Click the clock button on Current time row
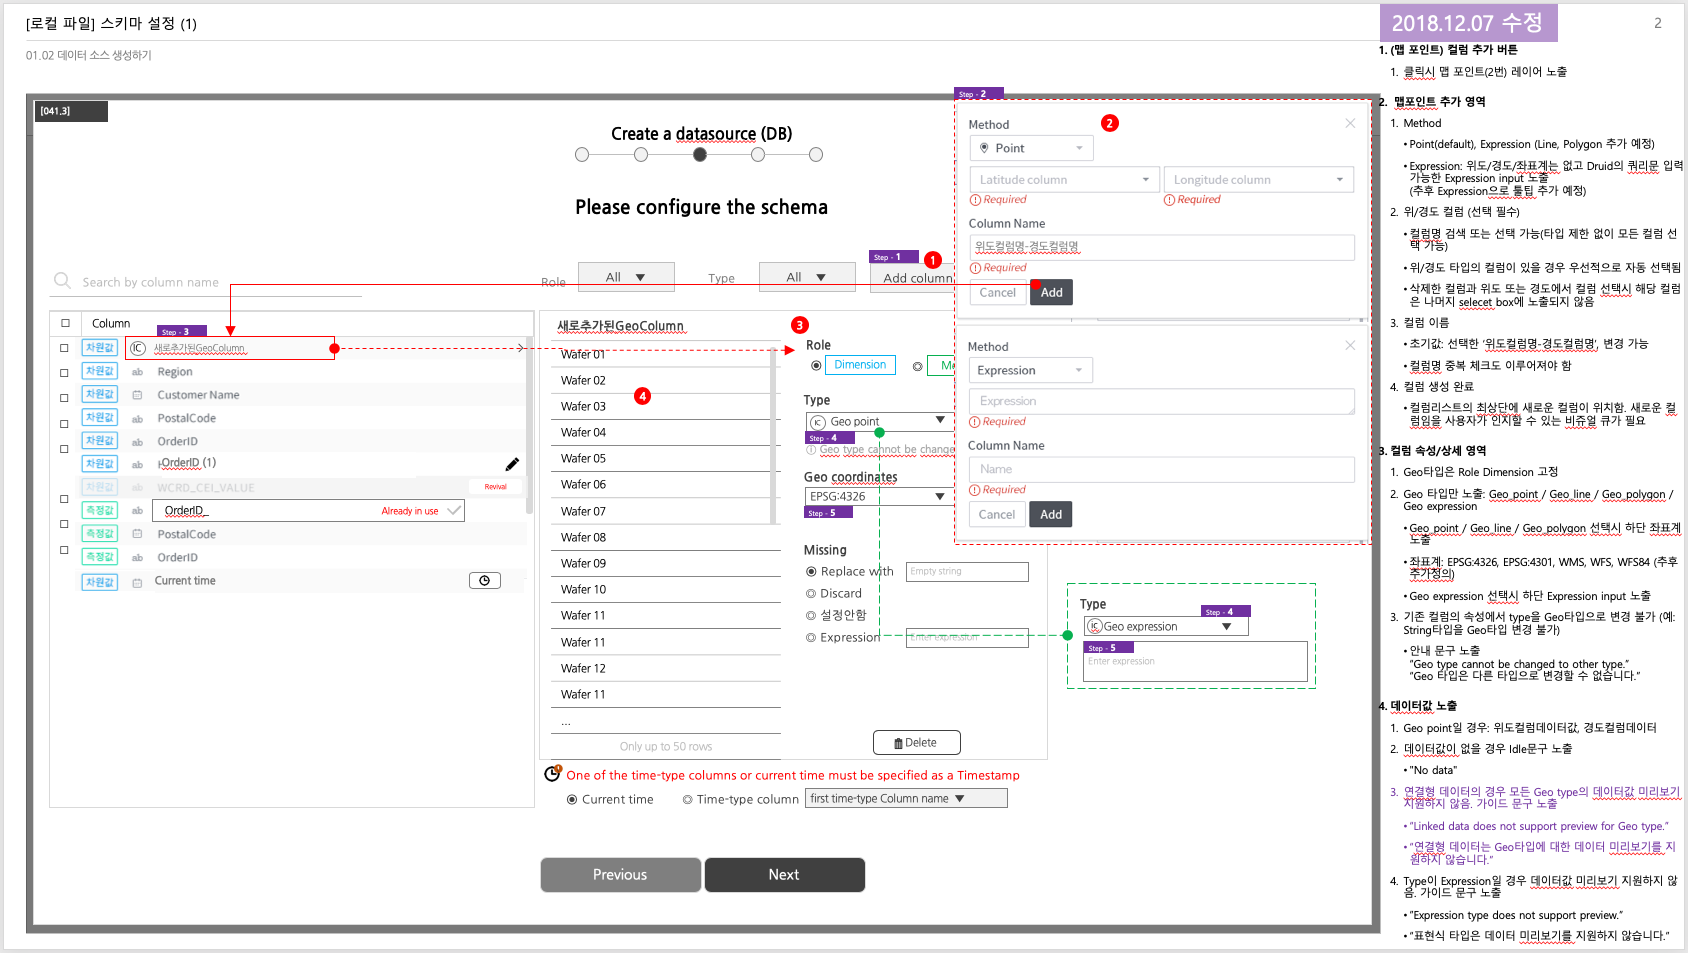This screenshot has width=1688, height=953. click(x=485, y=581)
